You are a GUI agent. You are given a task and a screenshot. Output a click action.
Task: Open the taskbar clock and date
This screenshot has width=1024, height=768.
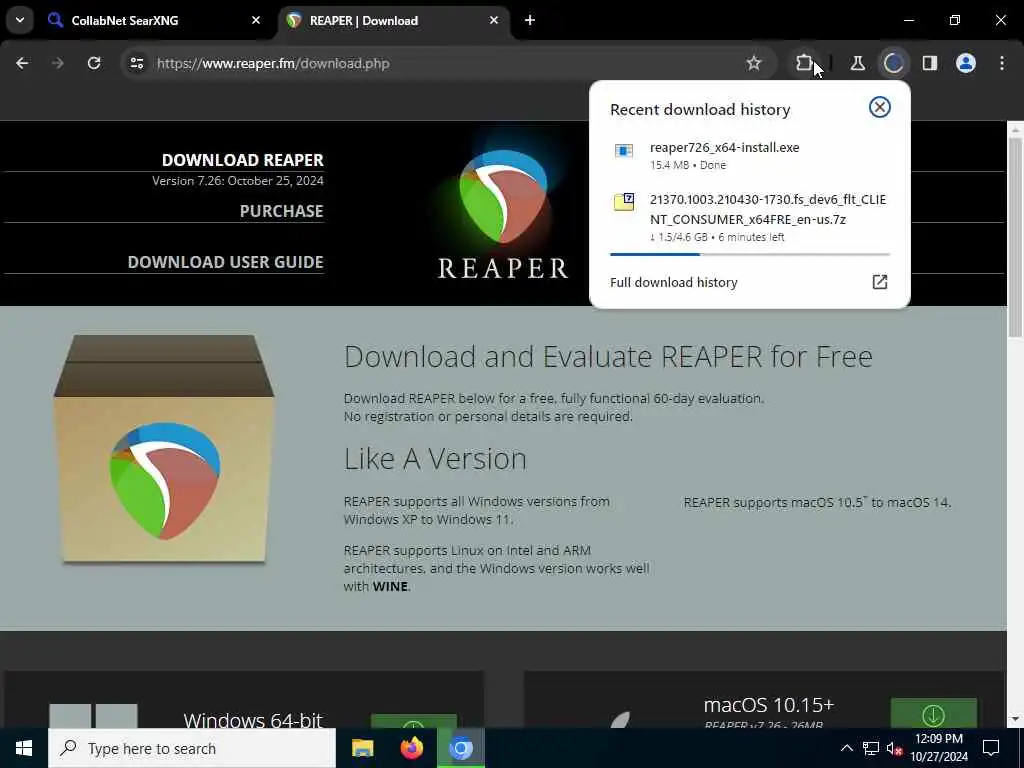tap(938, 748)
